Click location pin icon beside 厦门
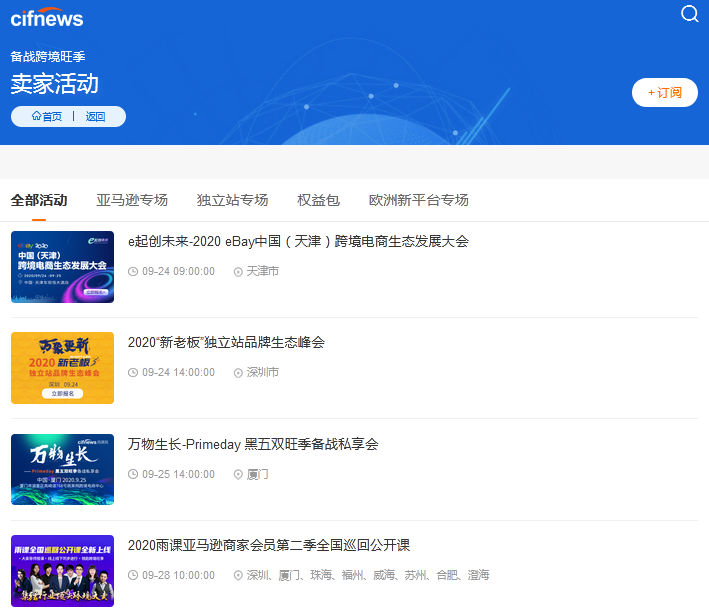The width and height of the screenshot is (709, 611). click(x=238, y=474)
